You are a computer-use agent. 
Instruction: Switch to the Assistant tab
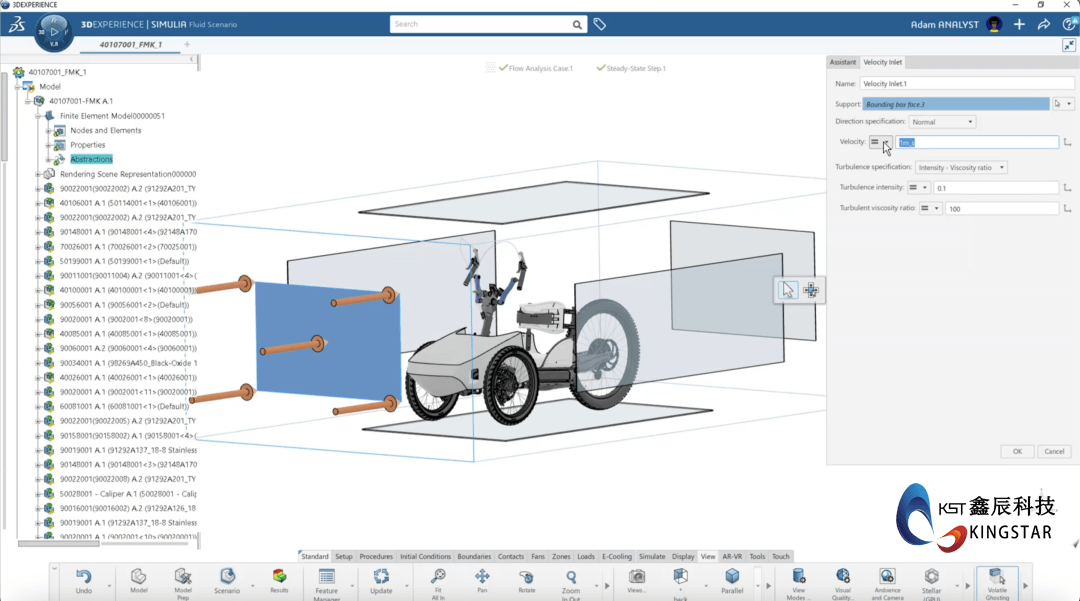[843, 61]
